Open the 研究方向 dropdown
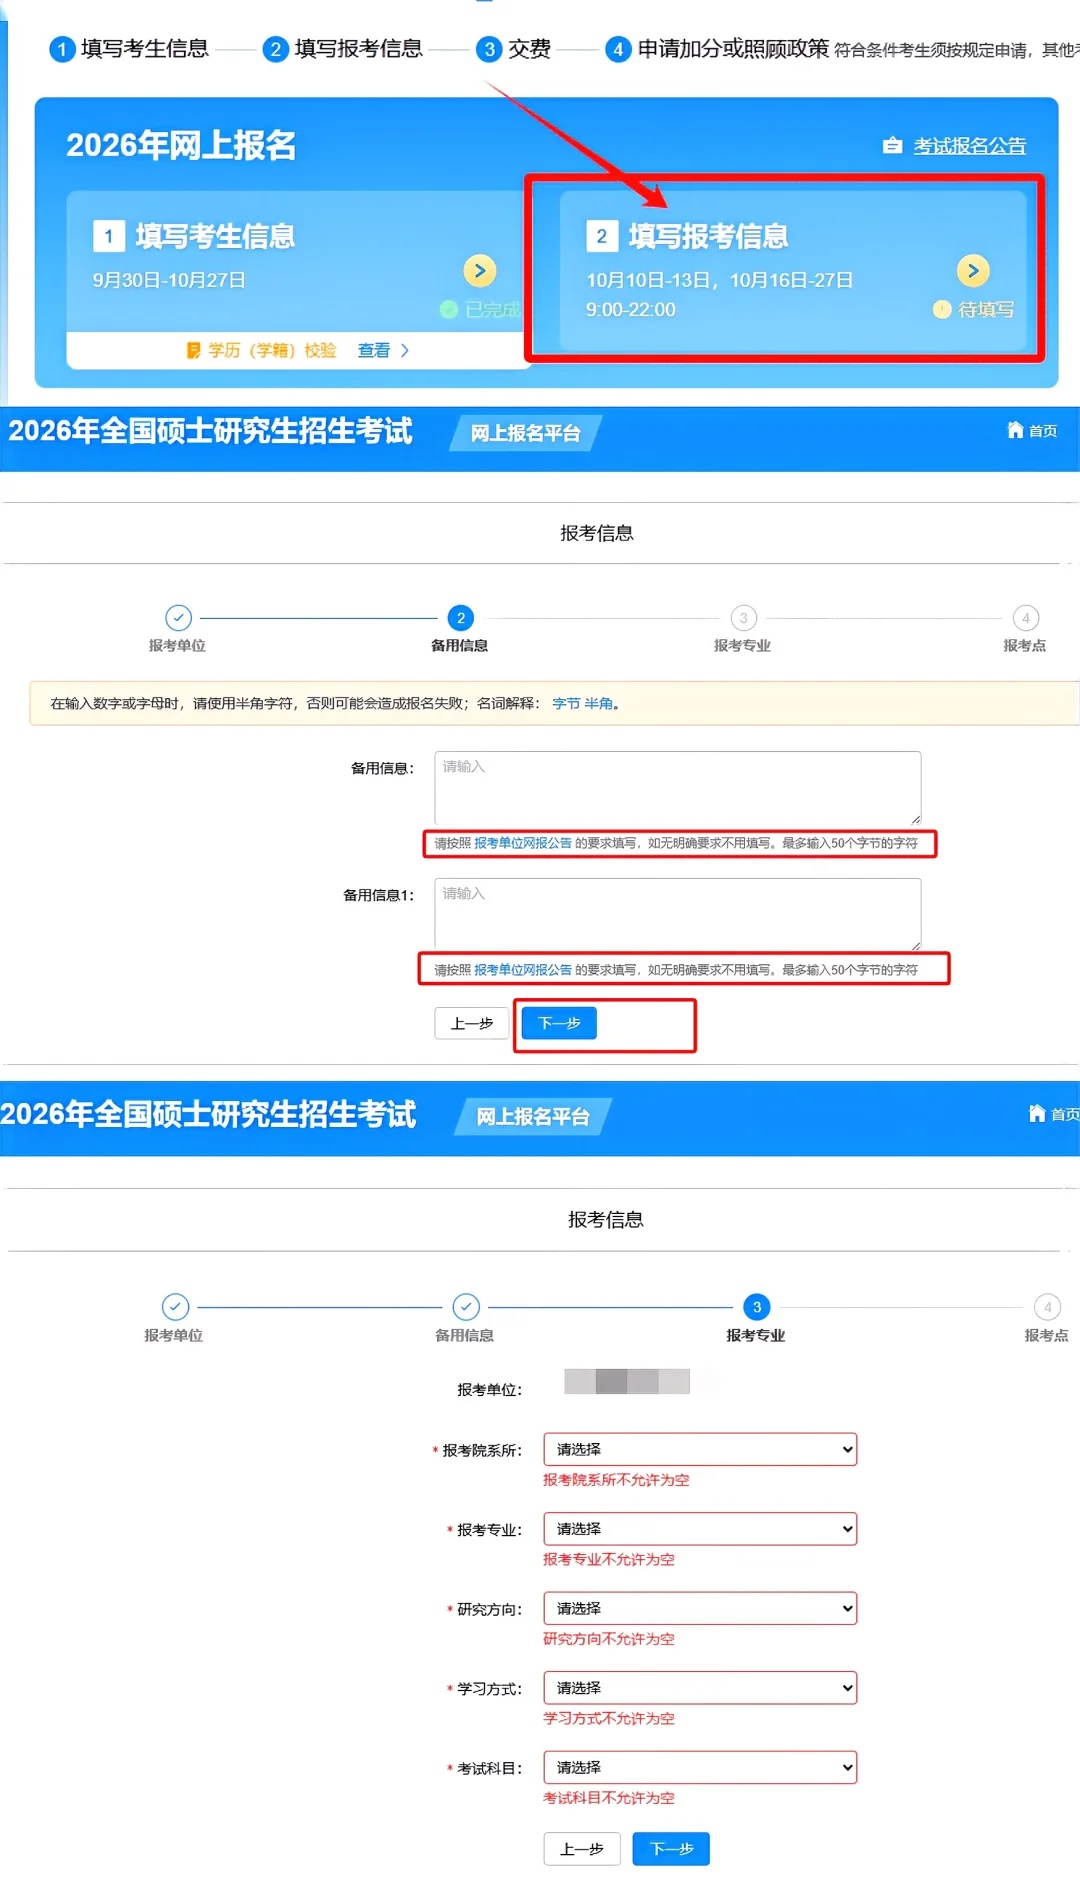1080x1896 pixels. 700,1608
